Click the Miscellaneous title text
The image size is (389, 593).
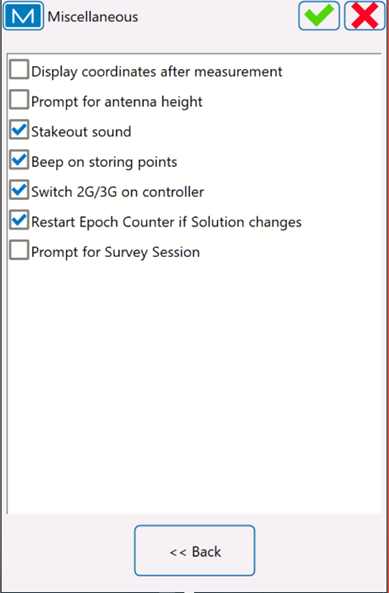pyautogui.click(x=93, y=17)
